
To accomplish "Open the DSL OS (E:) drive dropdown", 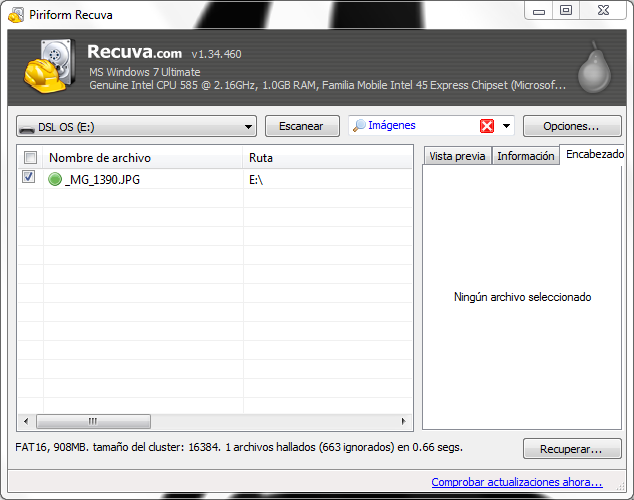I will pyautogui.click(x=136, y=127).
